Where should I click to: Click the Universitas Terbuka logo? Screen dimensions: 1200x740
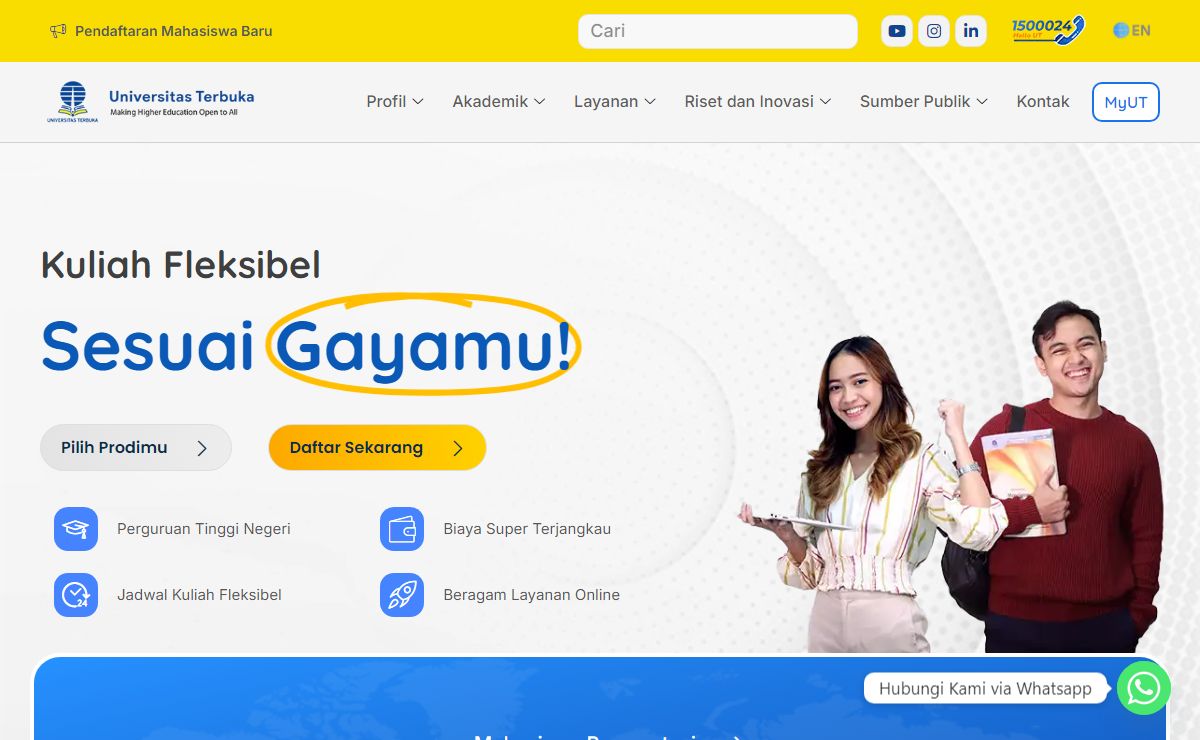coord(151,101)
